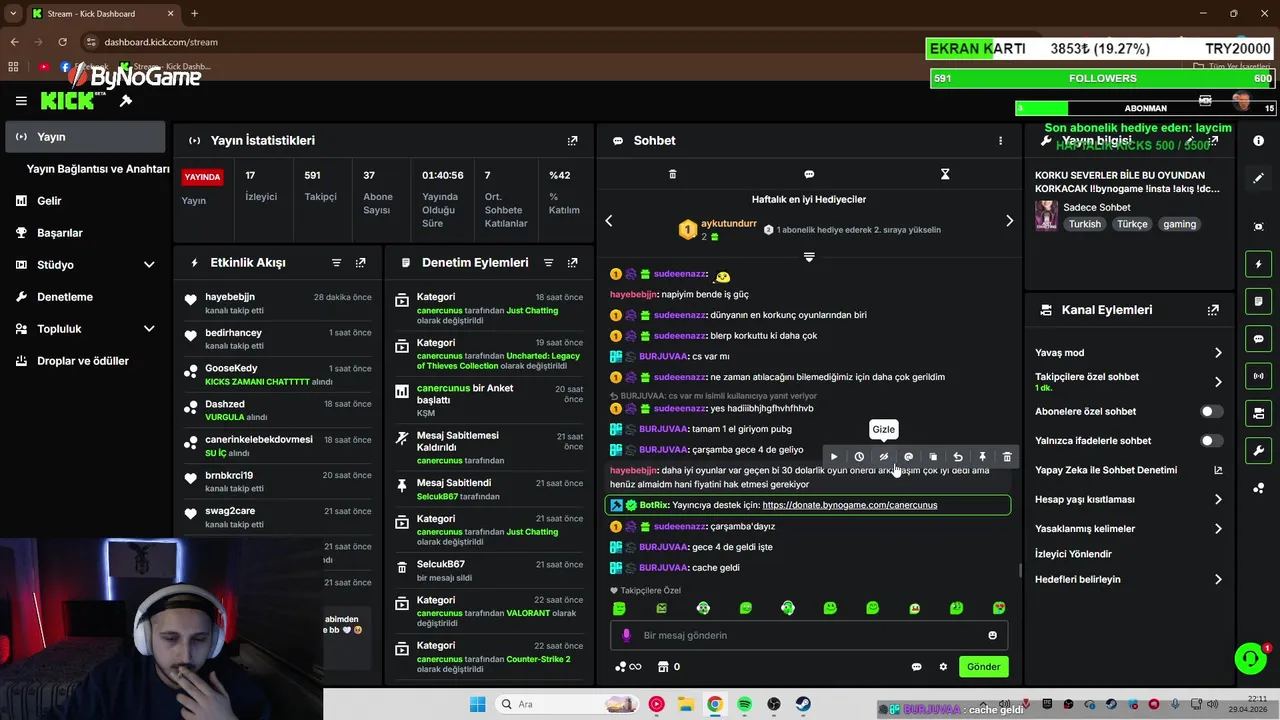Show previous top gifter with left arrow

[609, 221]
